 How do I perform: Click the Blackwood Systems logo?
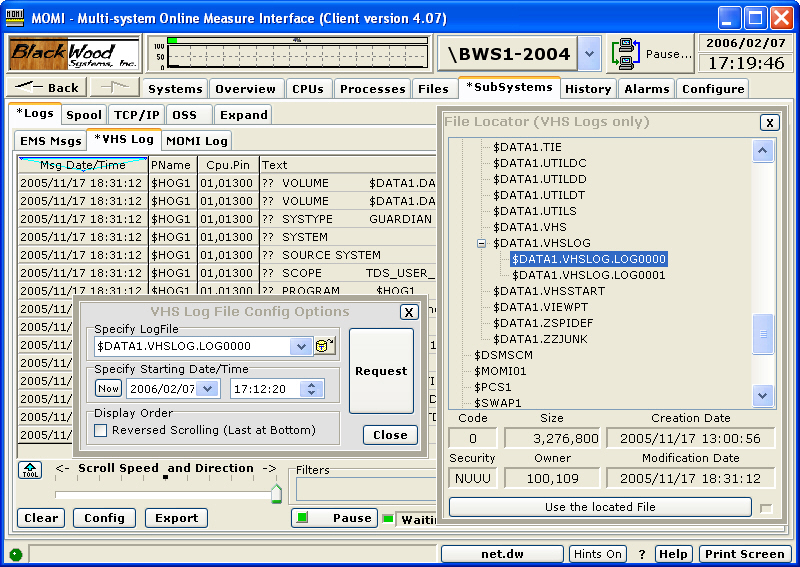[74, 53]
